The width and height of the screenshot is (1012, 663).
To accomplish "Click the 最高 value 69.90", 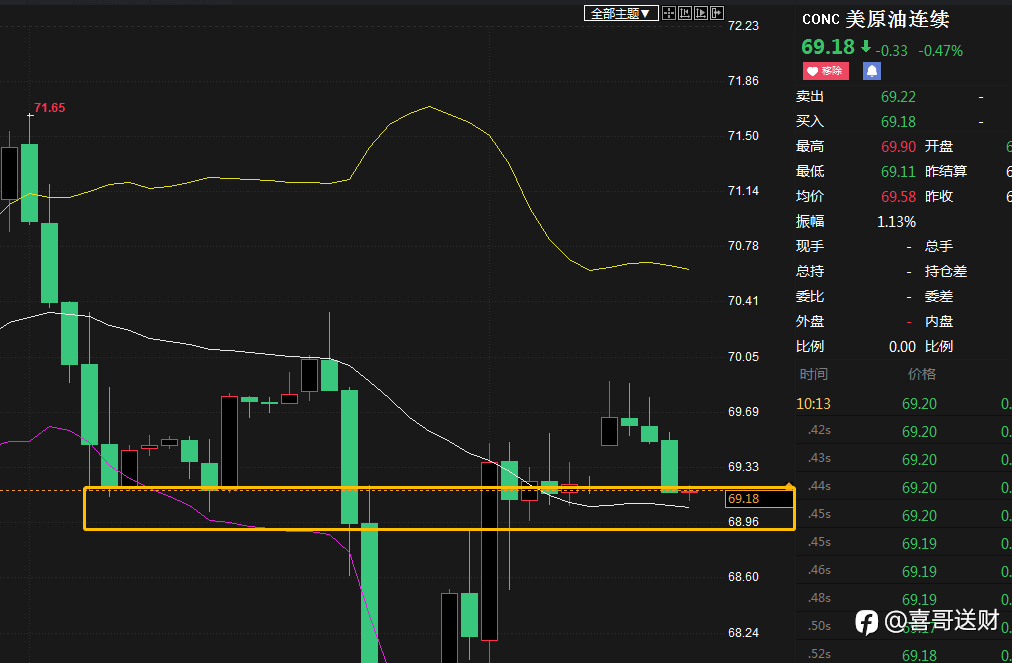I will coord(898,147).
